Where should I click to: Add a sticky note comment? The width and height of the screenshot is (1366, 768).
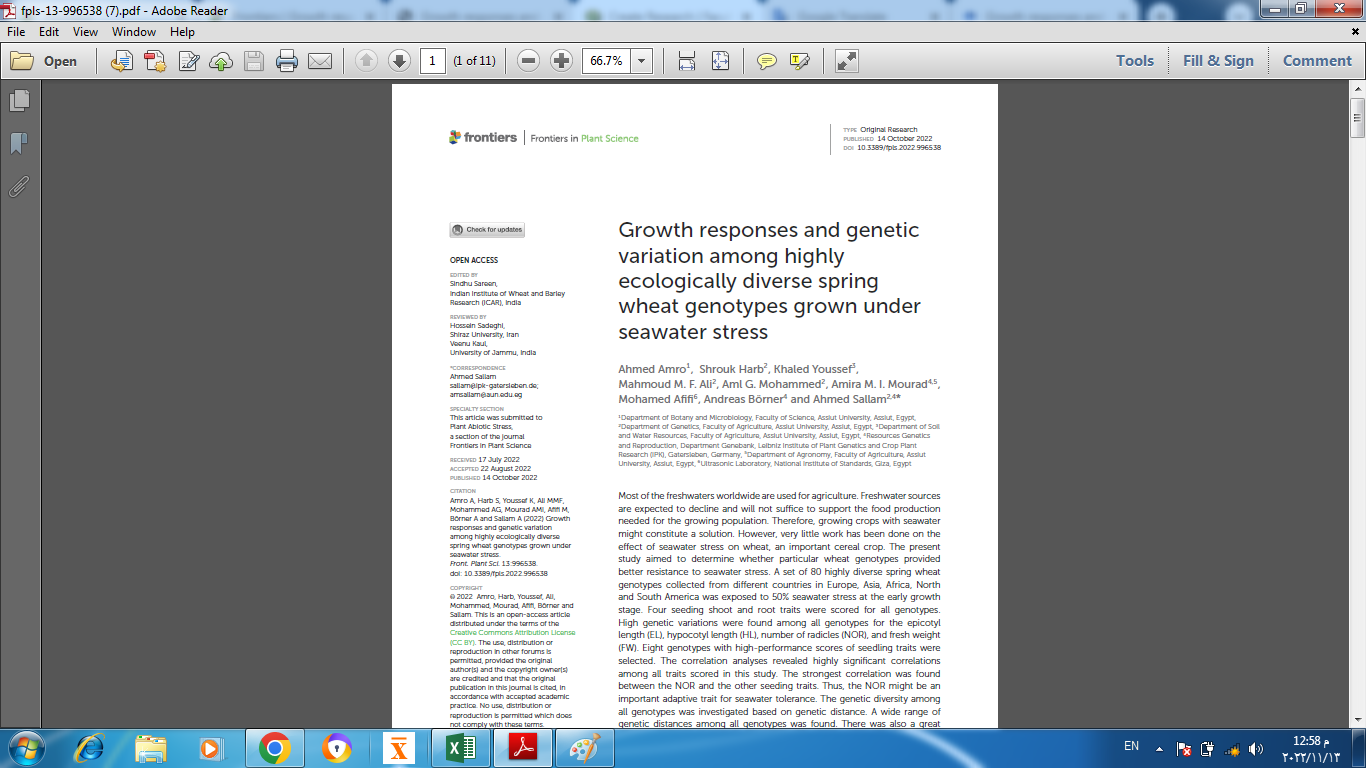[x=765, y=60]
